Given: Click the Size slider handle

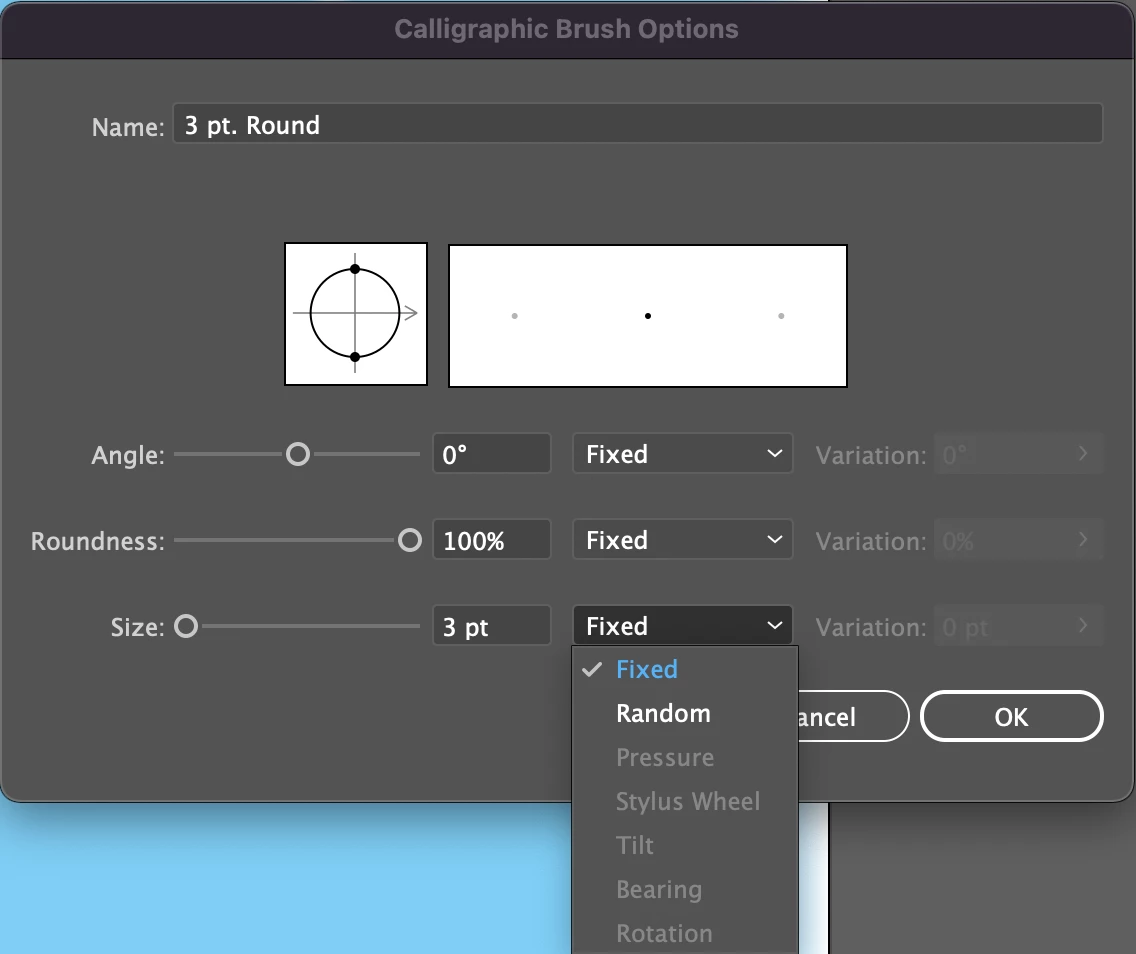Looking at the screenshot, I should click(x=186, y=627).
